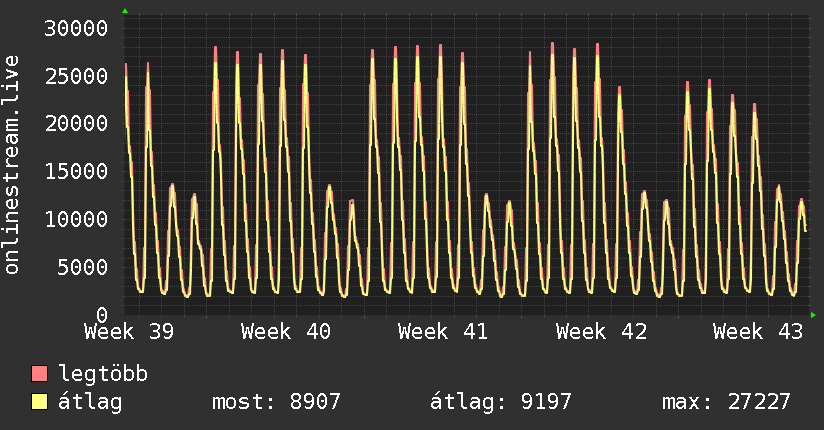Click the 30000 y-axis value

76,28
